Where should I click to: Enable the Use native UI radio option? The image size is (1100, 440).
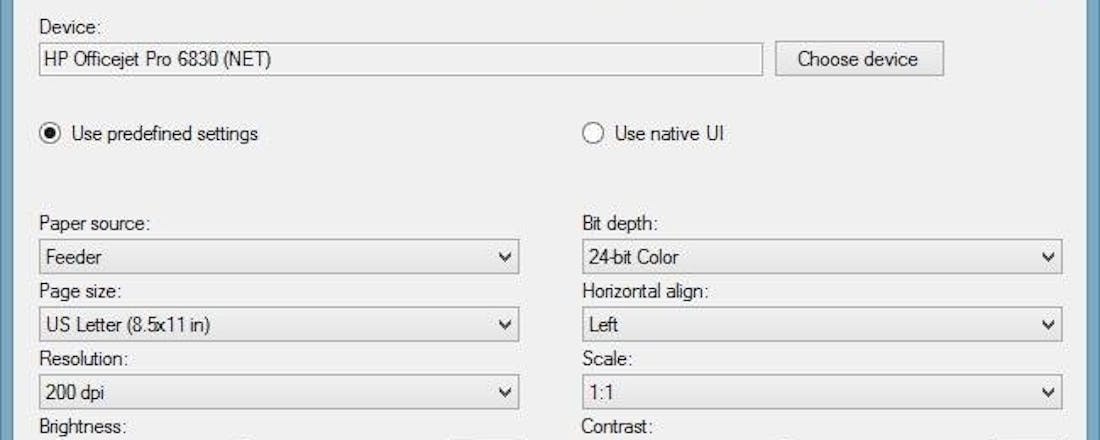click(x=594, y=133)
